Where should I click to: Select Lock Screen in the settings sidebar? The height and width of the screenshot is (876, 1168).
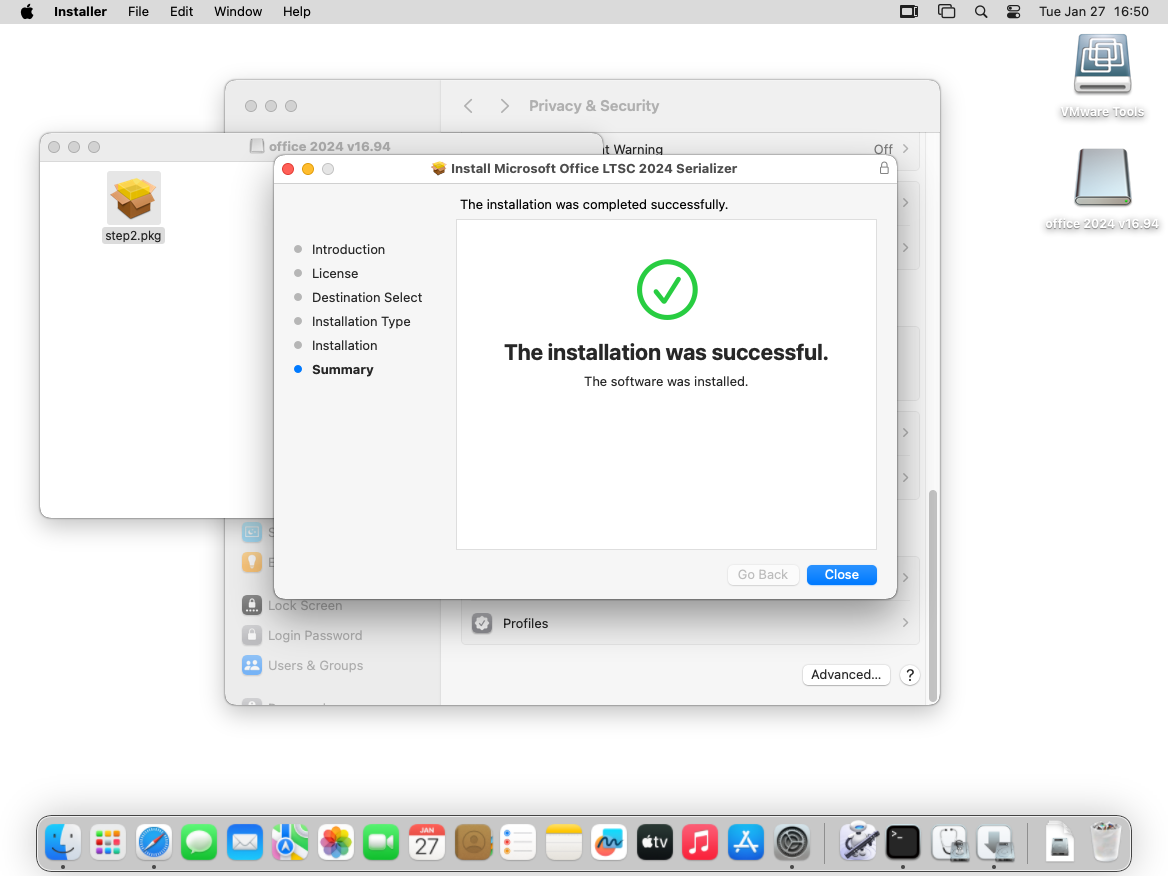coord(304,605)
